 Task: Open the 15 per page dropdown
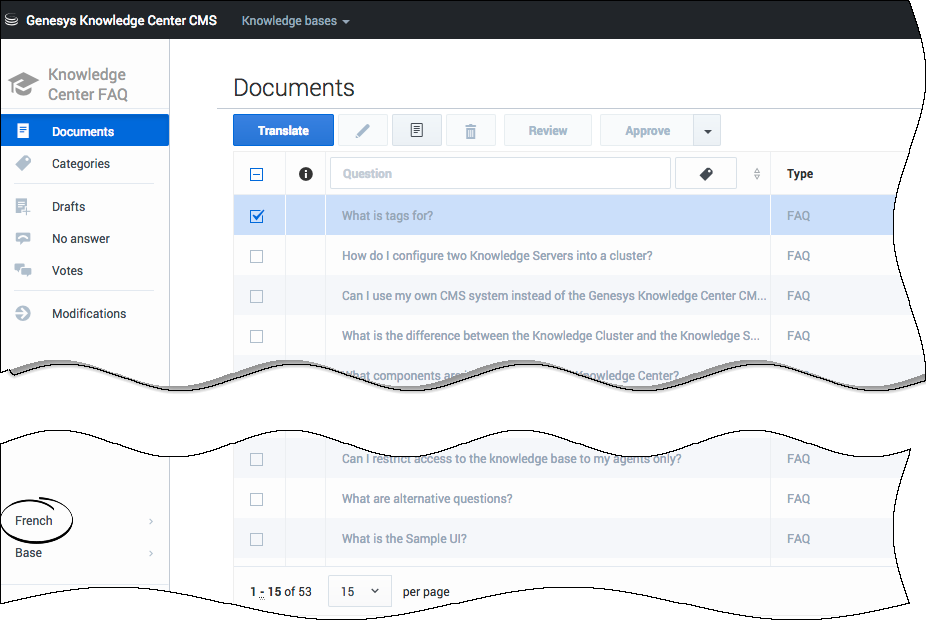pos(359,591)
